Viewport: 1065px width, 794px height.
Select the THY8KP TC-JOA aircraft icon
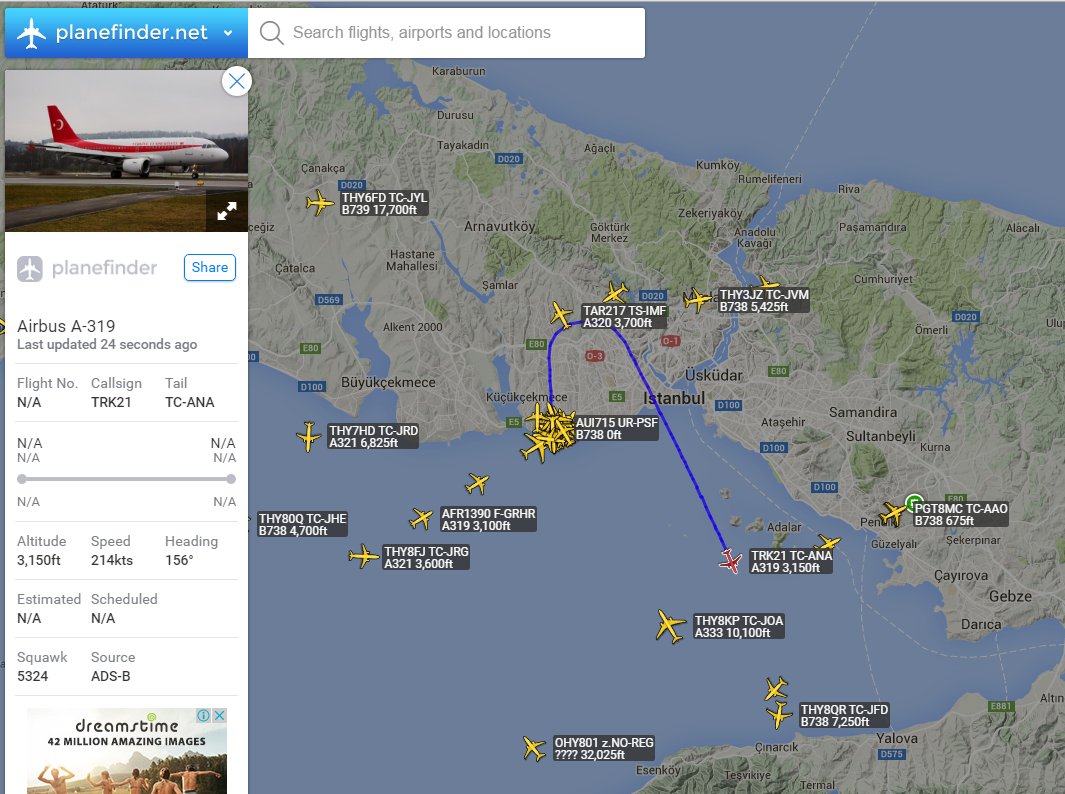670,626
